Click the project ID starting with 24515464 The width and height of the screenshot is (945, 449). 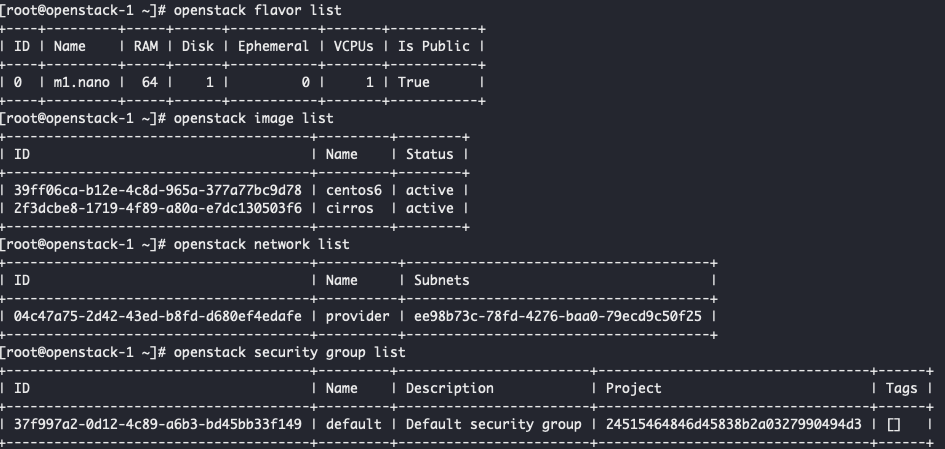pos(733,424)
